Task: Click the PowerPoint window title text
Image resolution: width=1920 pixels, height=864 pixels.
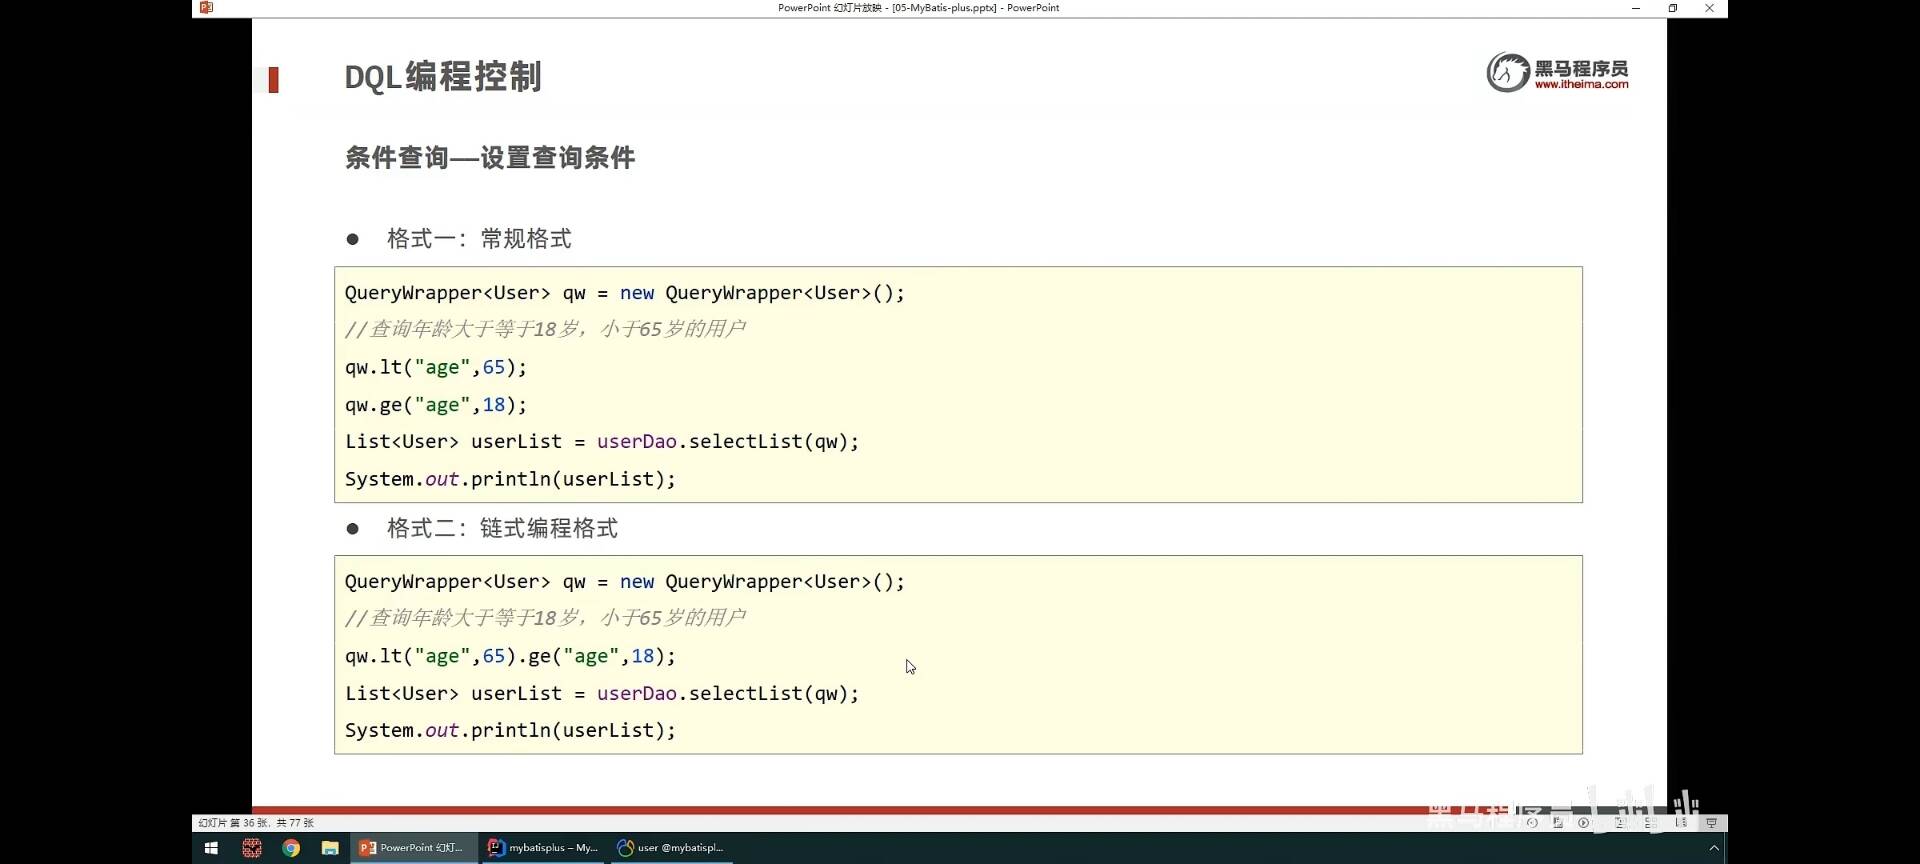Action: [918, 8]
